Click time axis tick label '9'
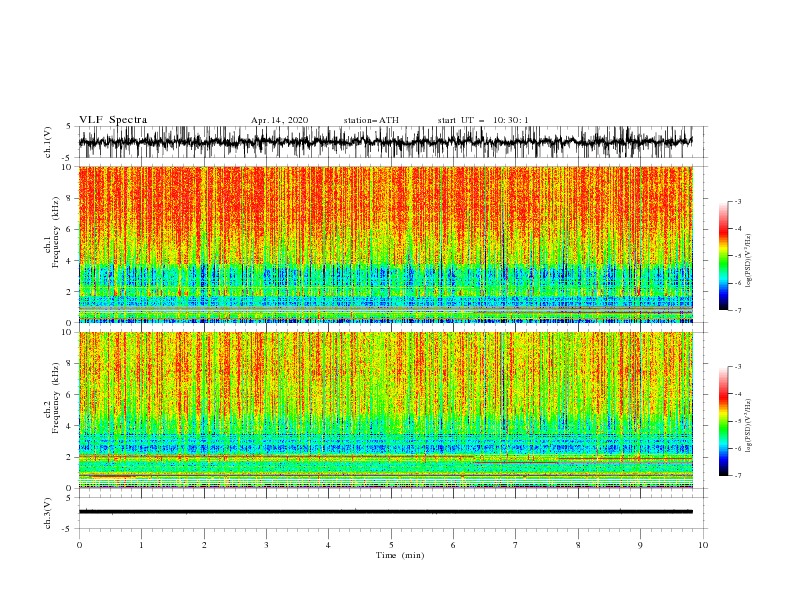The image size is (792, 612). coord(640,545)
